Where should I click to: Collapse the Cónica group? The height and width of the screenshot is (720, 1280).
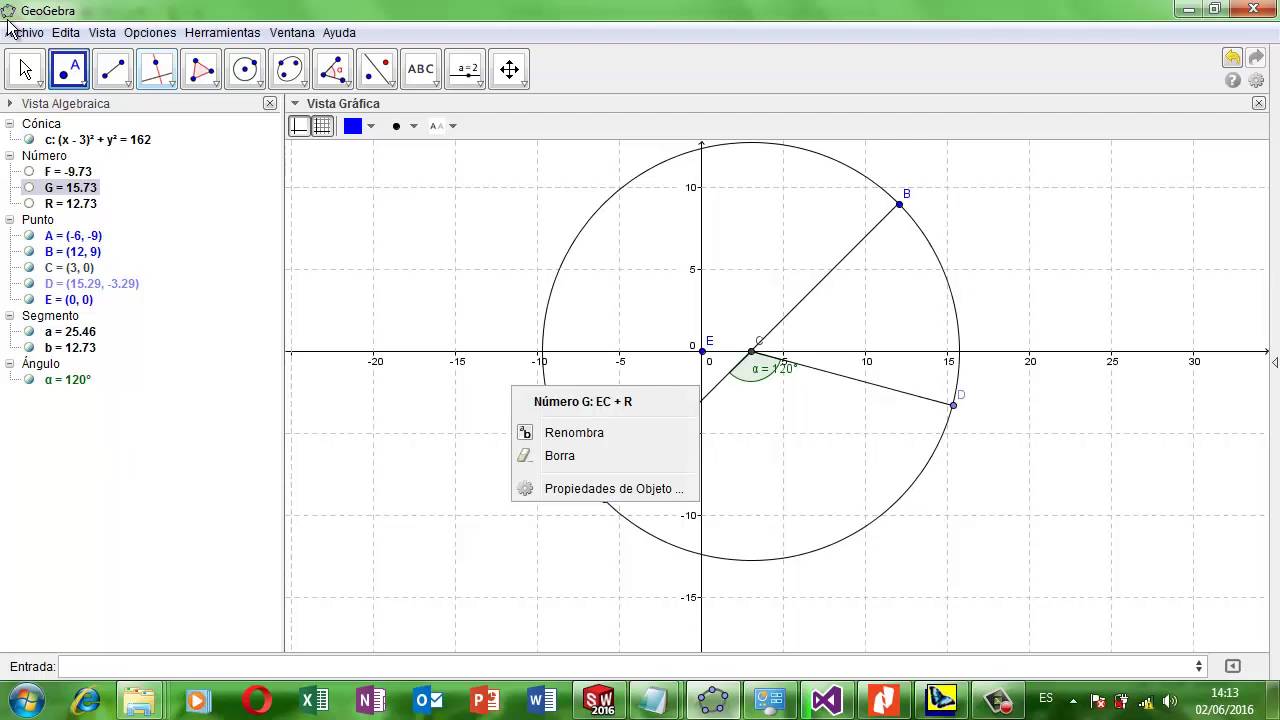point(10,124)
